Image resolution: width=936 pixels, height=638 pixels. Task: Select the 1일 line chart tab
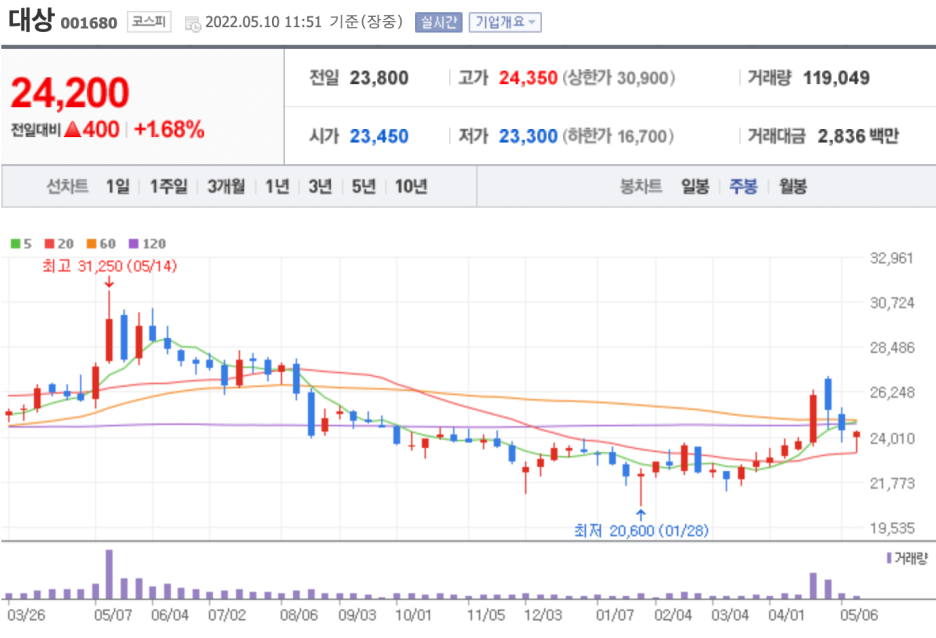(x=118, y=186)
